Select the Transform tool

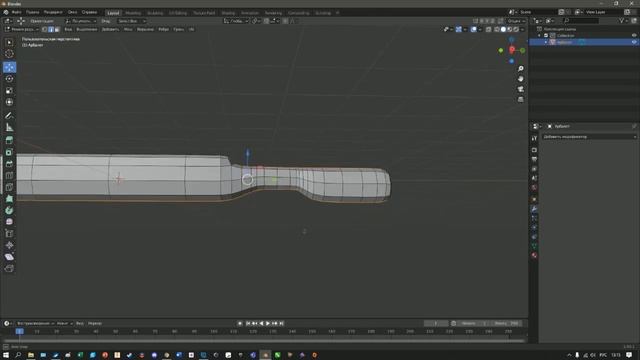tap(9, 102)
